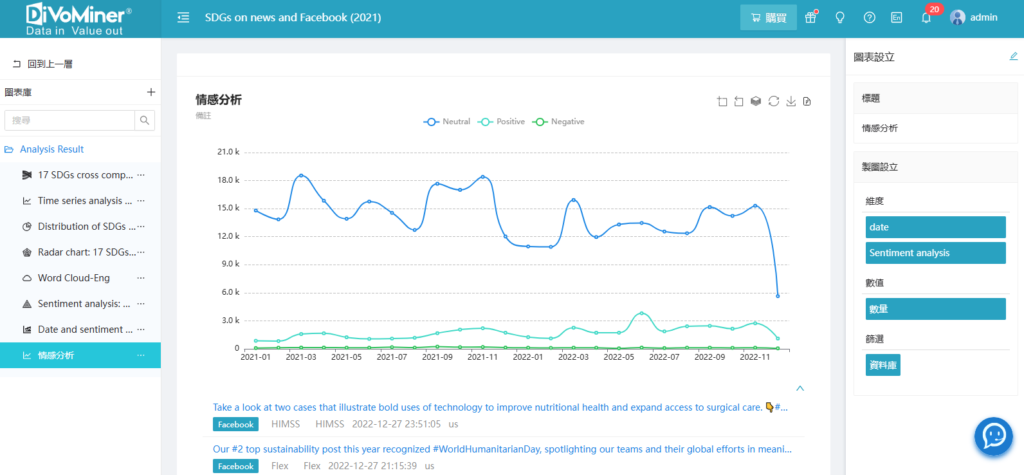Image resolution: width=1024 pixels, height=475 pixels.
Task: Open the options menu for Word Cloud-Eng
Action: (141, 278)
